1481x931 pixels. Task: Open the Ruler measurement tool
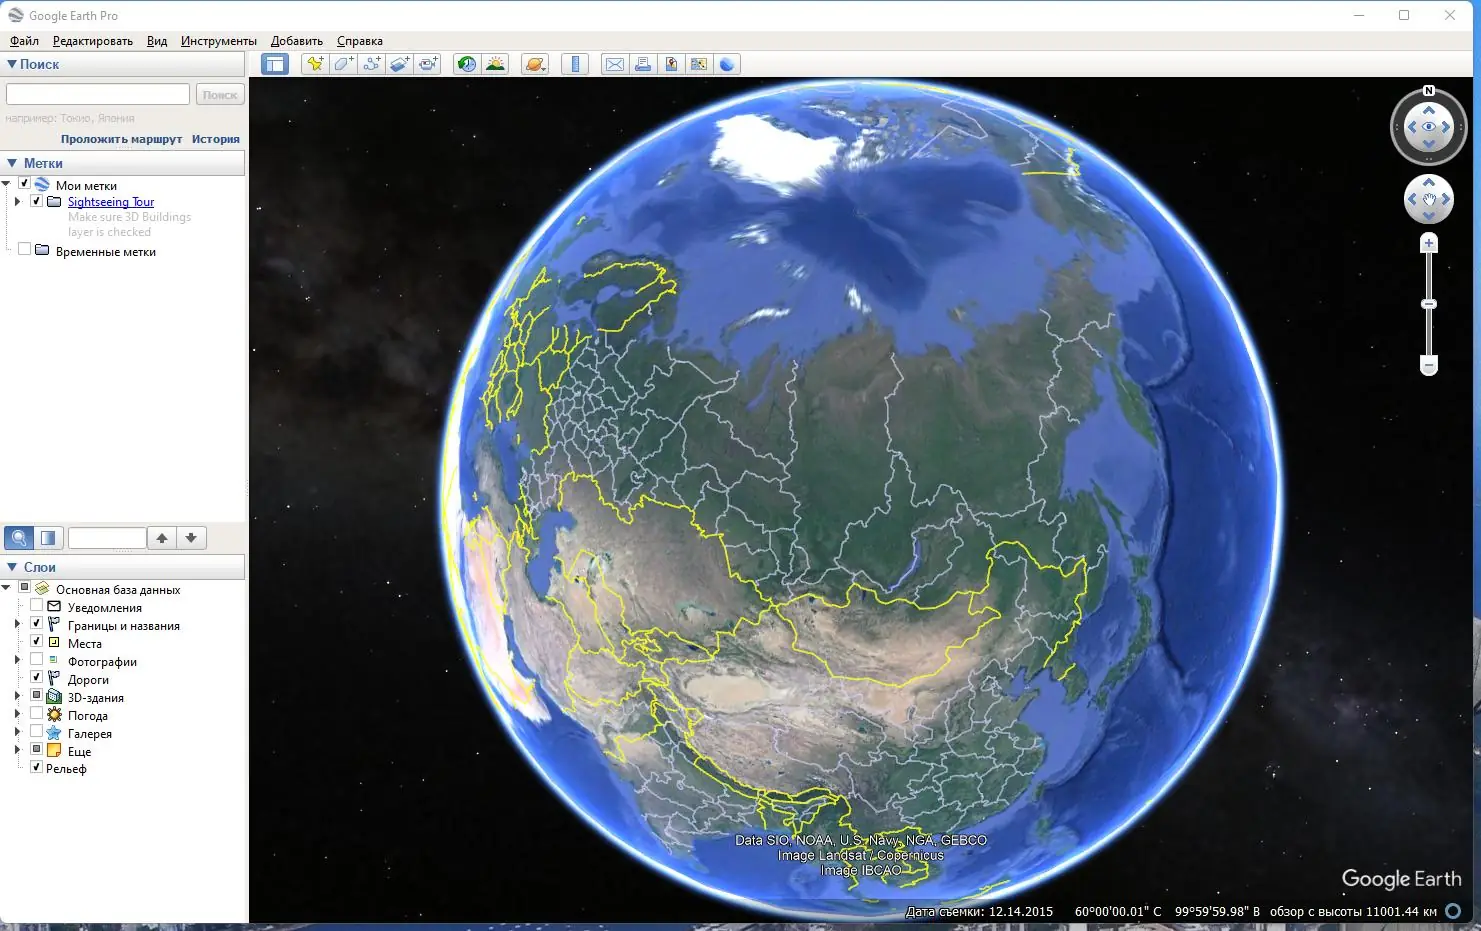[575, 63]
